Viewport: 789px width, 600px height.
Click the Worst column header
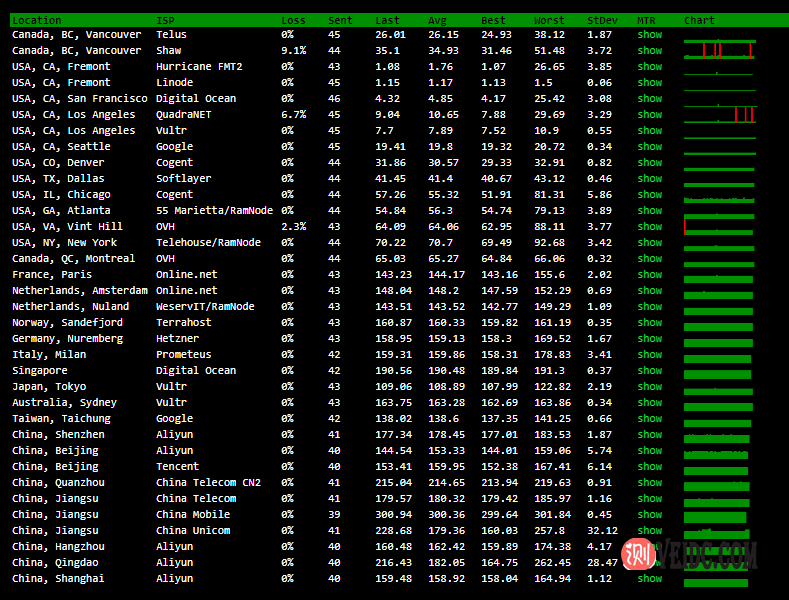coord(549,20)
